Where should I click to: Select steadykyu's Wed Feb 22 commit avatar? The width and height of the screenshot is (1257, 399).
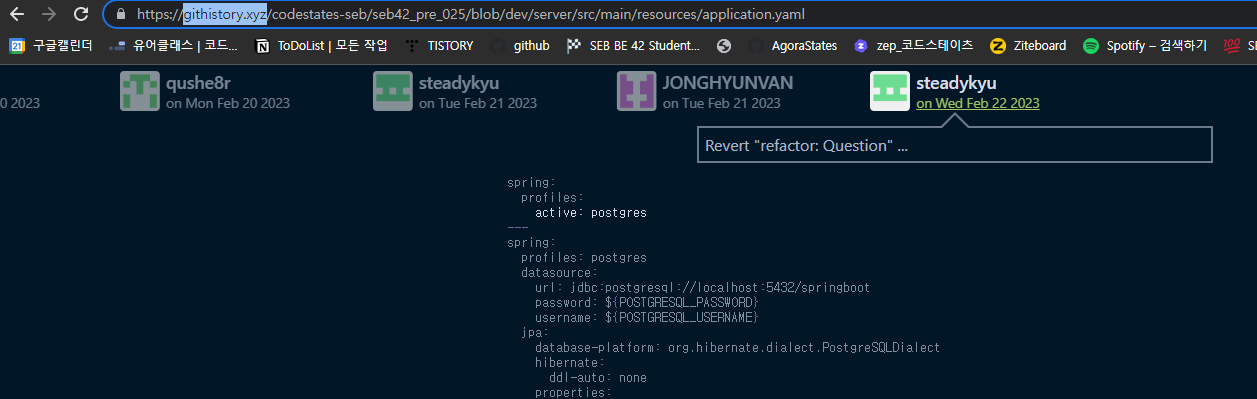(891, 92)
